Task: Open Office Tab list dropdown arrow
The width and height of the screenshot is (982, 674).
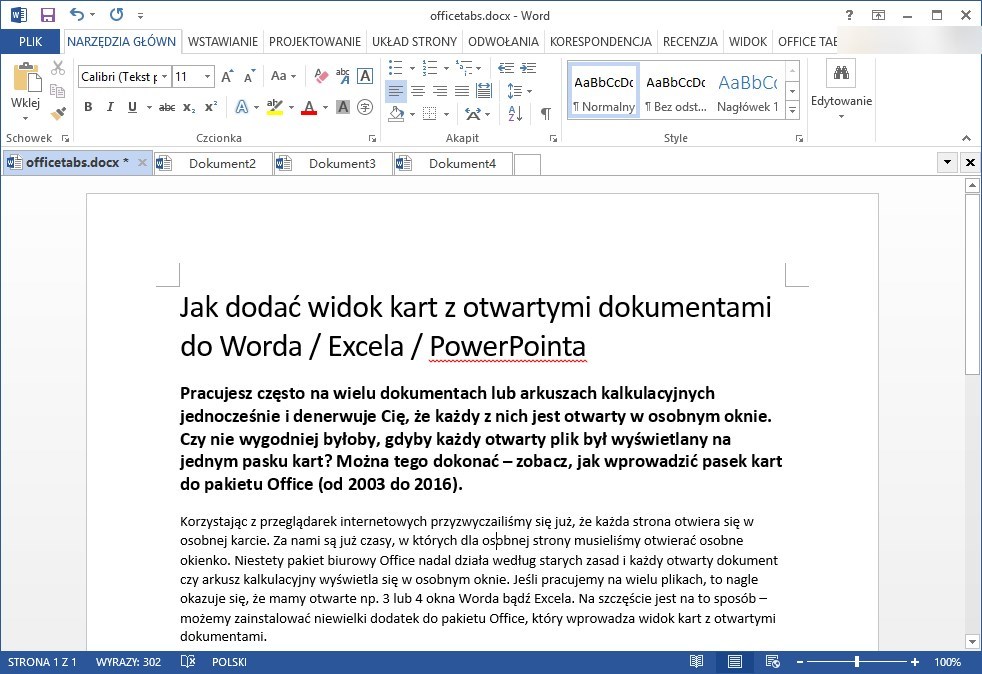Action: pos(947,162)
